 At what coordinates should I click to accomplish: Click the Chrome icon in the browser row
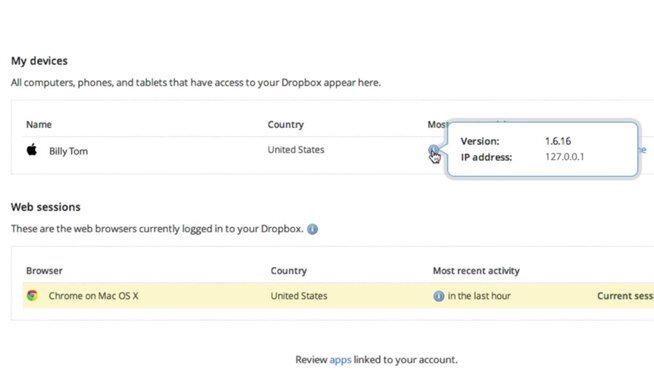(32, 296)
